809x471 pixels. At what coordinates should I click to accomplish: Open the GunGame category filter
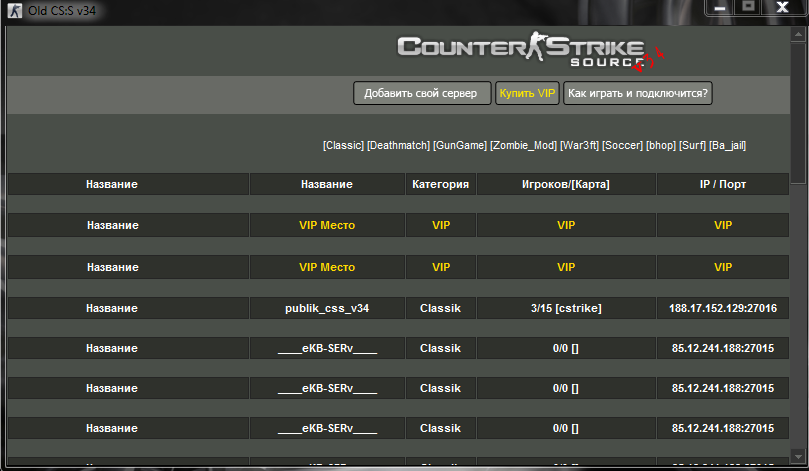pyautogui.click(x=459, y=145)
